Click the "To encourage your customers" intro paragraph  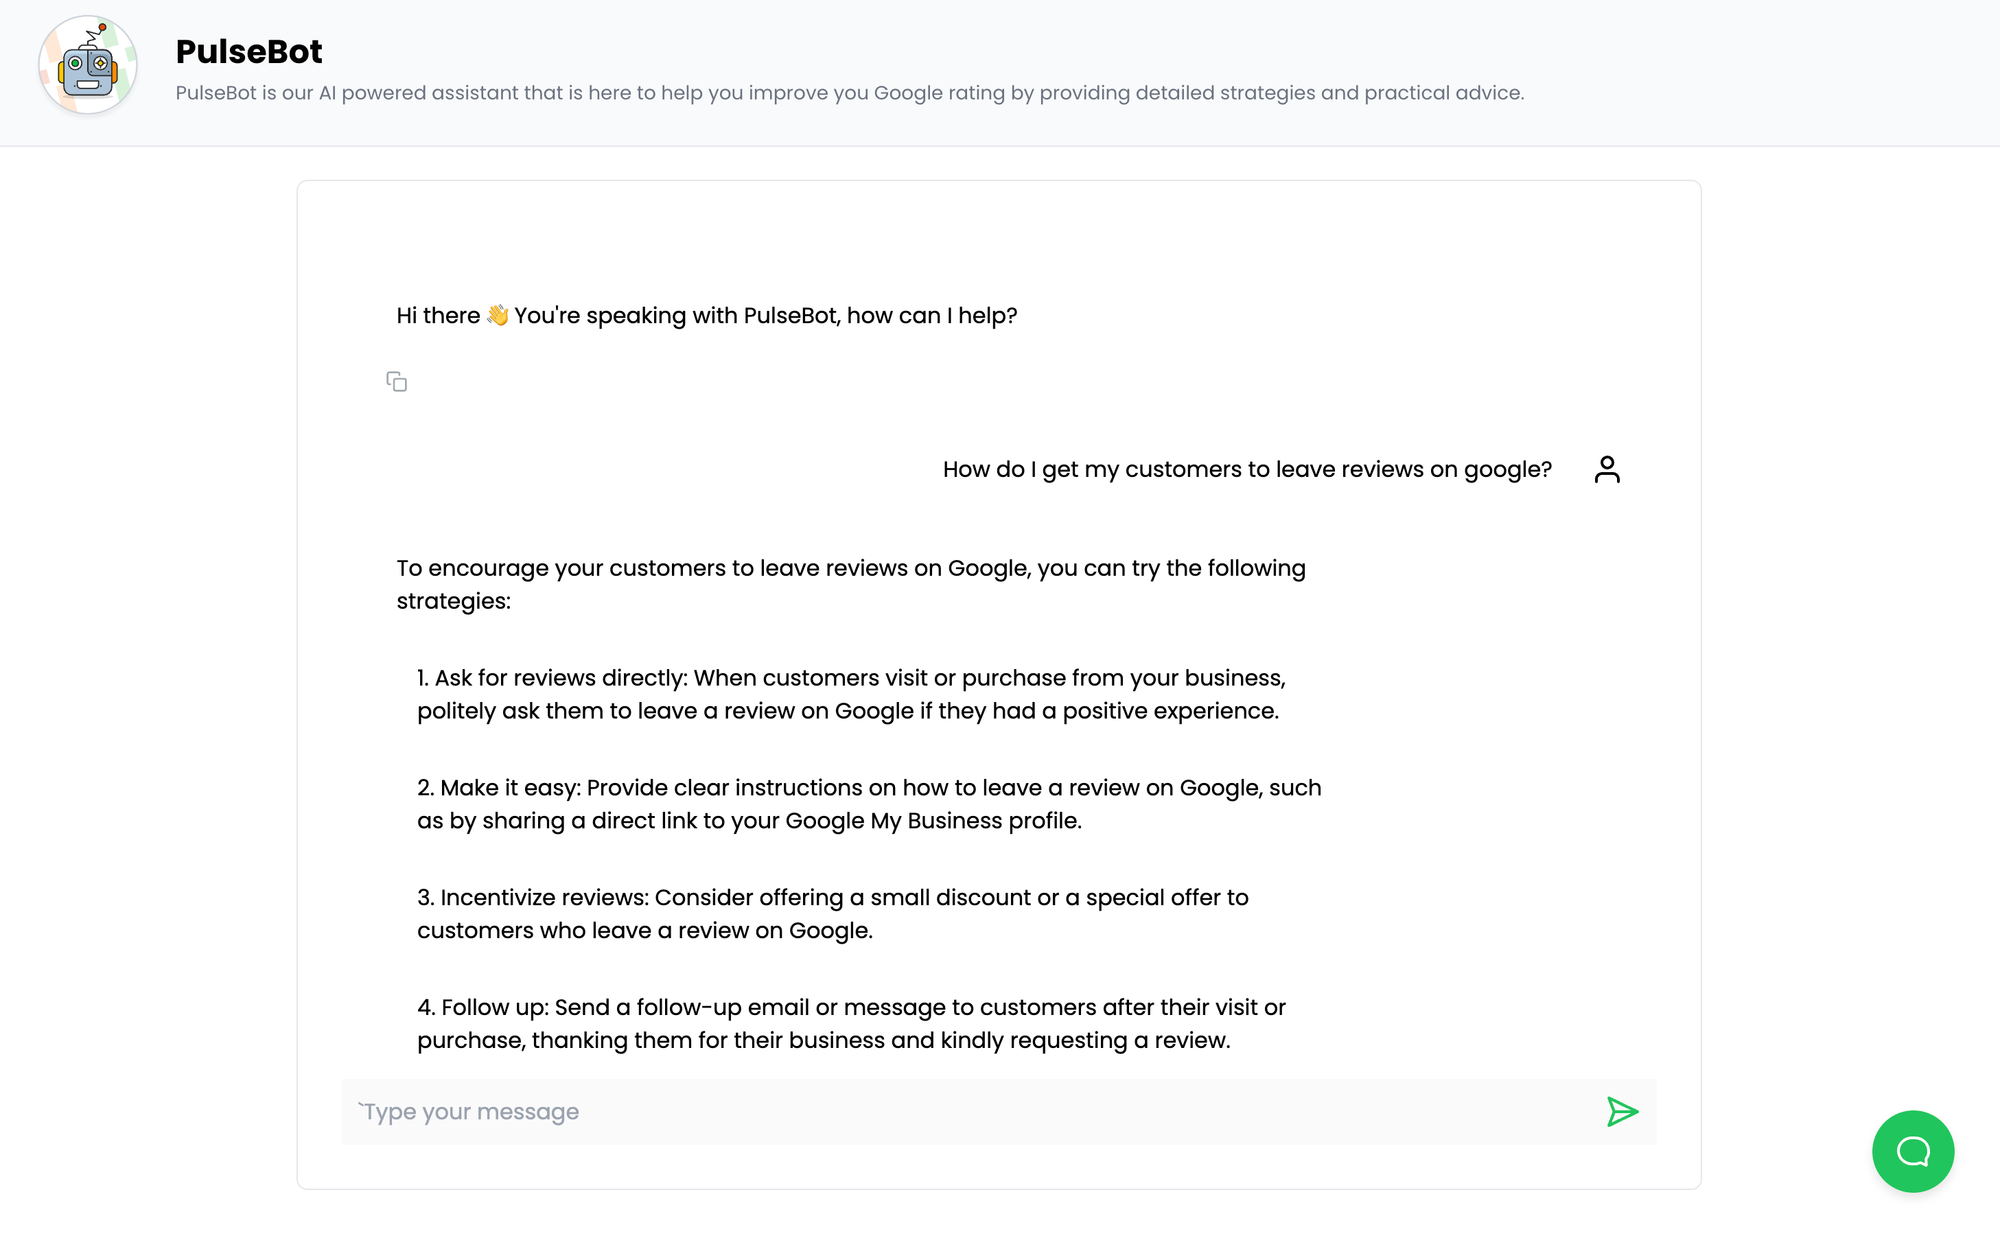tap(850, 569)
